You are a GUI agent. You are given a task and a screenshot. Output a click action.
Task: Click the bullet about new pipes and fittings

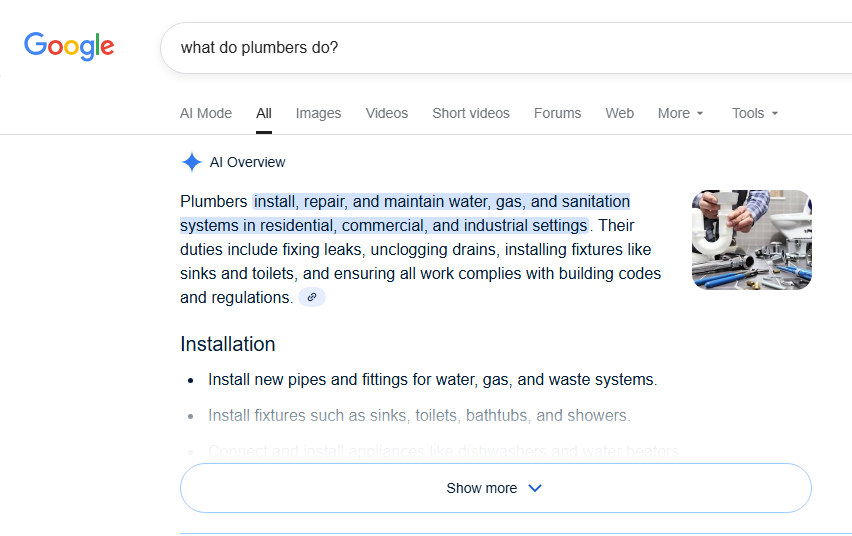click(x=432, y=380)
